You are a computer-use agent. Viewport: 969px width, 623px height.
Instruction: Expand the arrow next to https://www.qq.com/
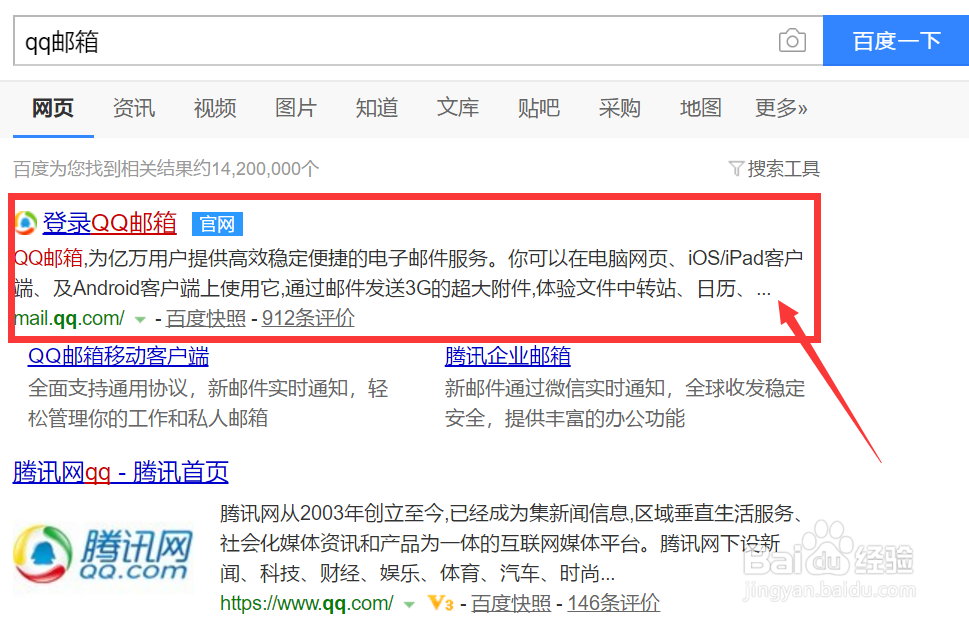click(x=409, y=604)
